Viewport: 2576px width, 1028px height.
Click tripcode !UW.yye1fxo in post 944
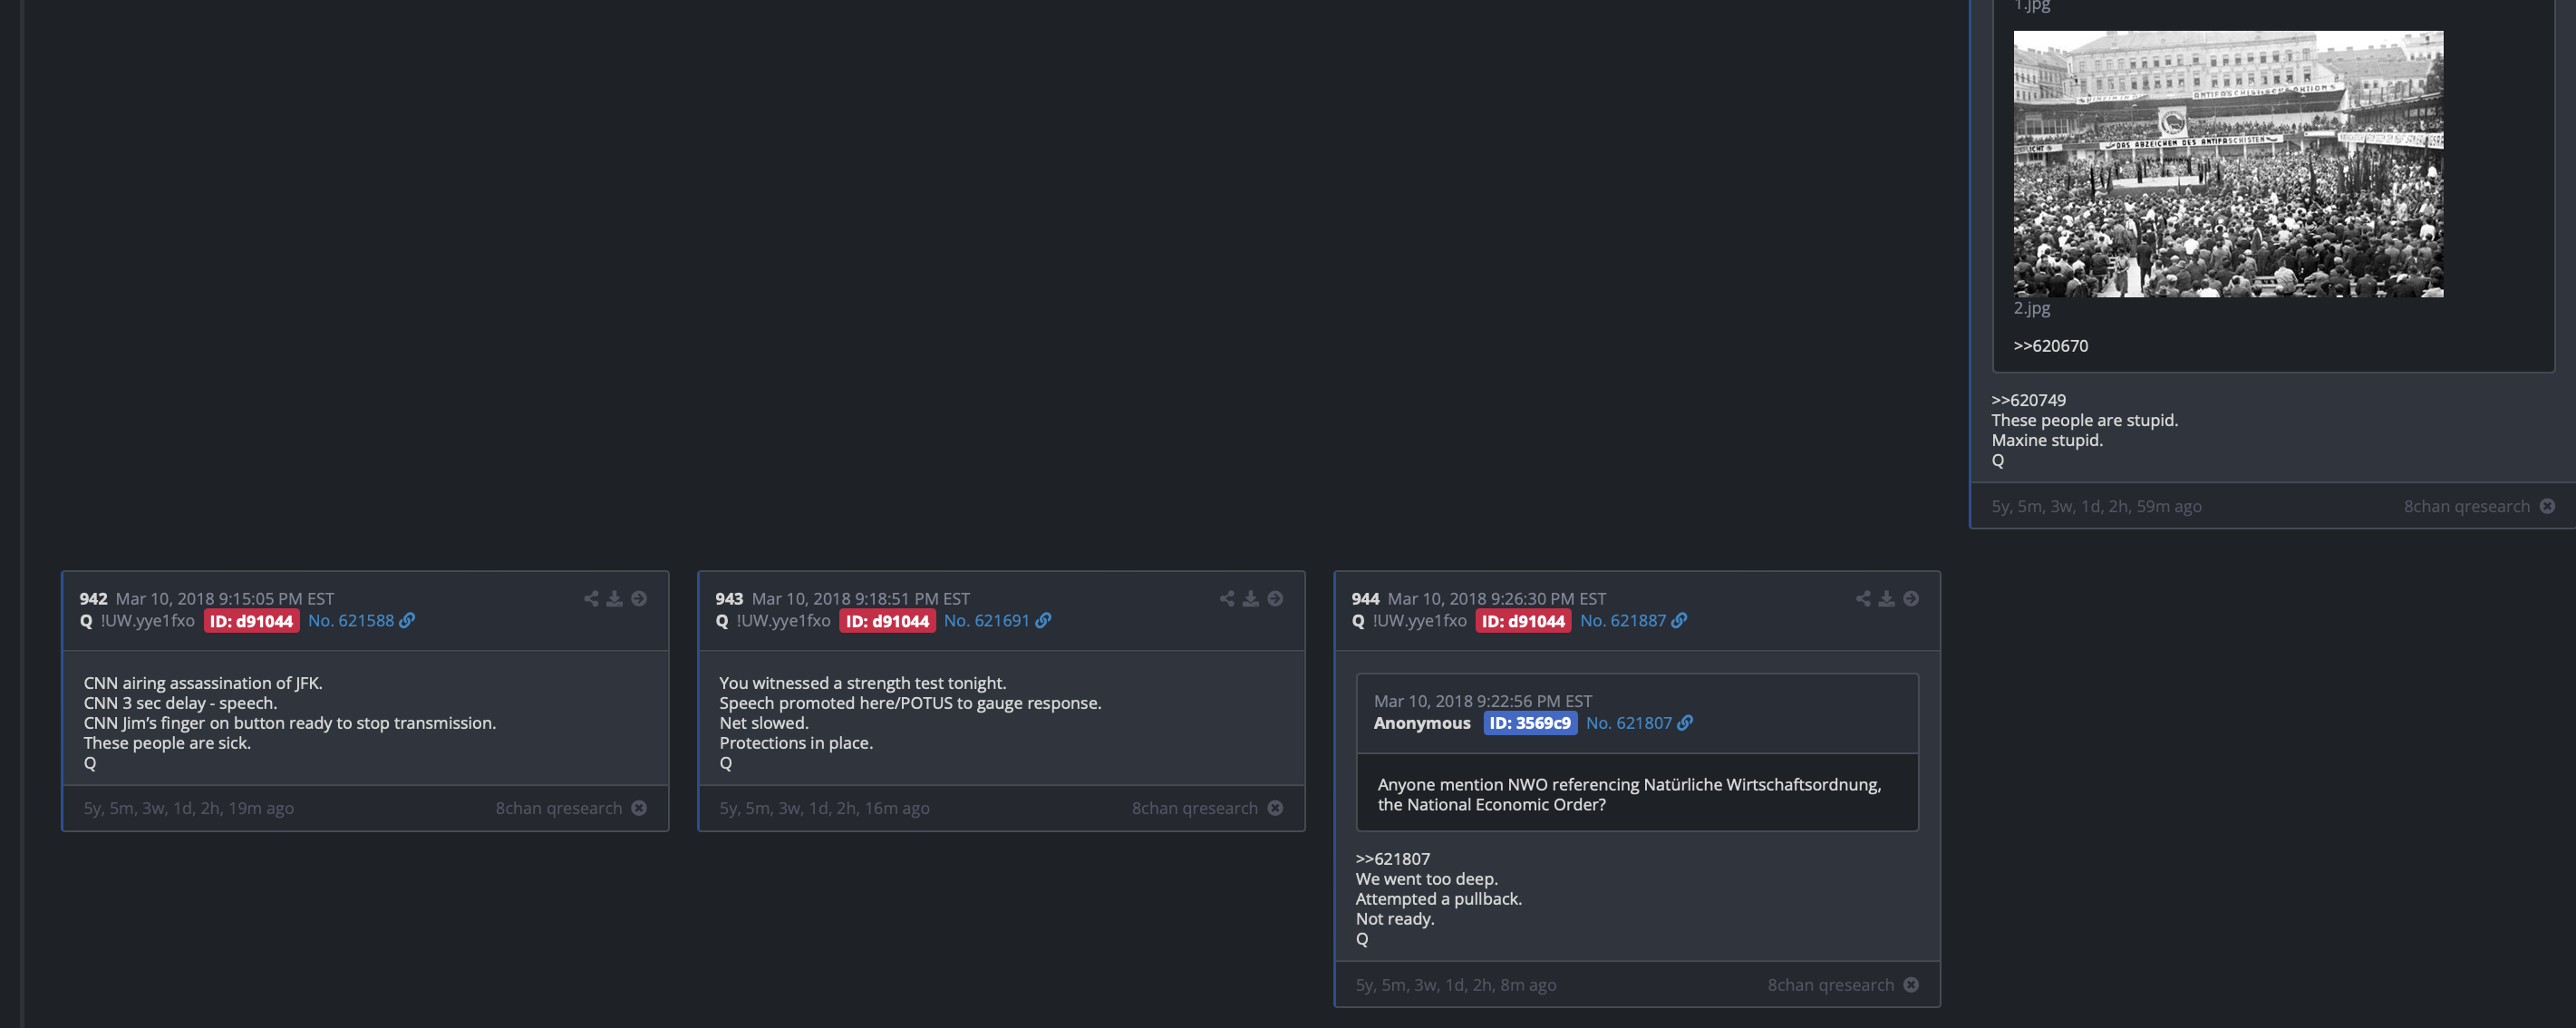(x=1420, y=620)
